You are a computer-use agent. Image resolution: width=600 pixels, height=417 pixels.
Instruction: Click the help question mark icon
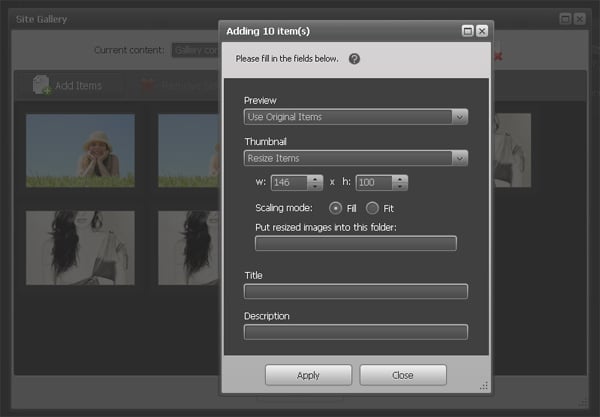354,59
